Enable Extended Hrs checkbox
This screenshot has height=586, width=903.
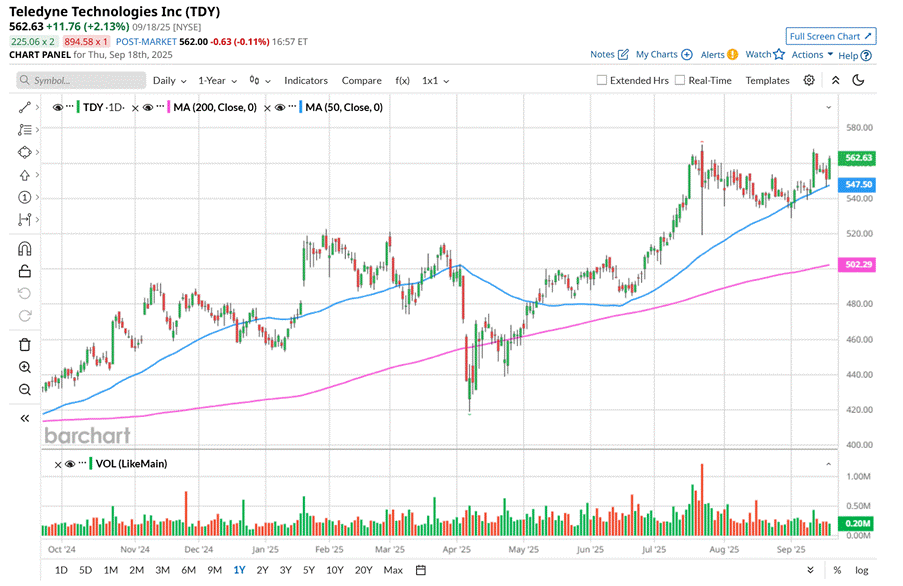click(x=602, y=80)
